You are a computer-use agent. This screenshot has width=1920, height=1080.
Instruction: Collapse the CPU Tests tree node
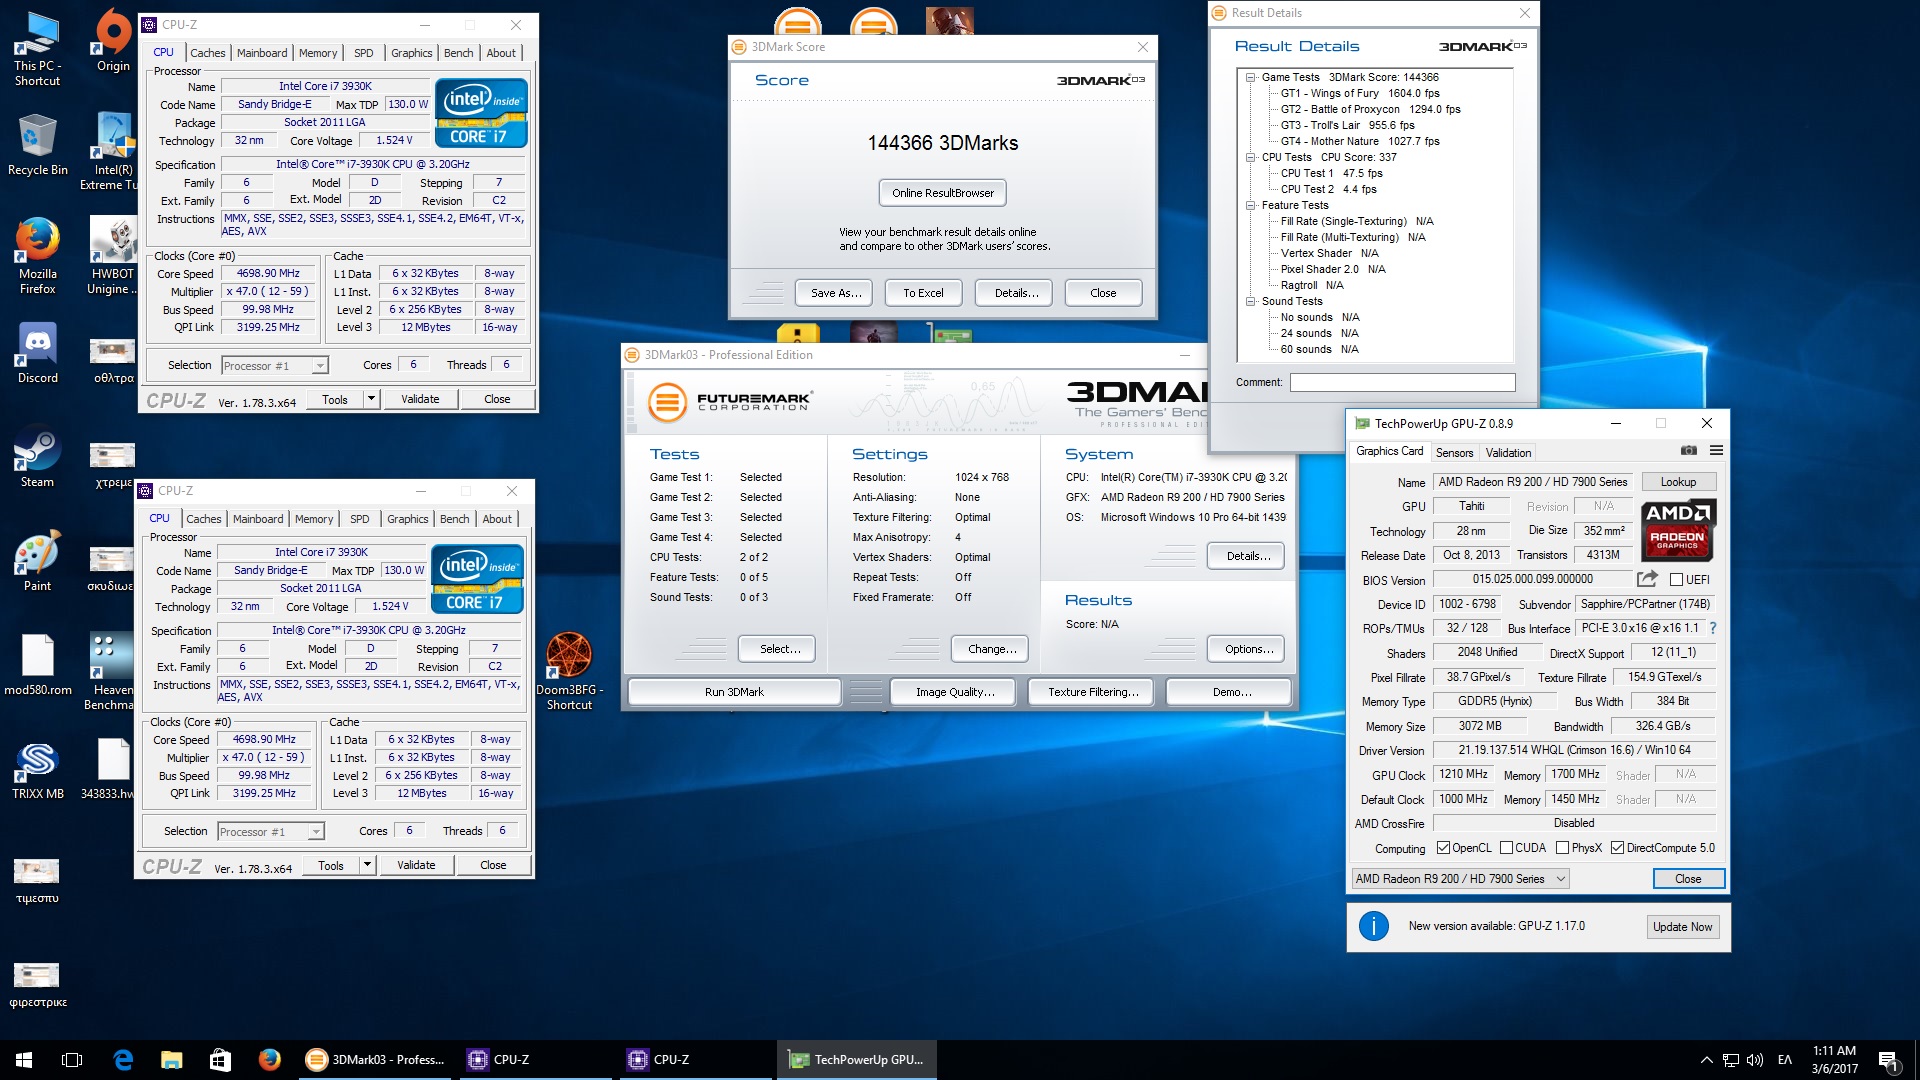[x=1251, y=157]
